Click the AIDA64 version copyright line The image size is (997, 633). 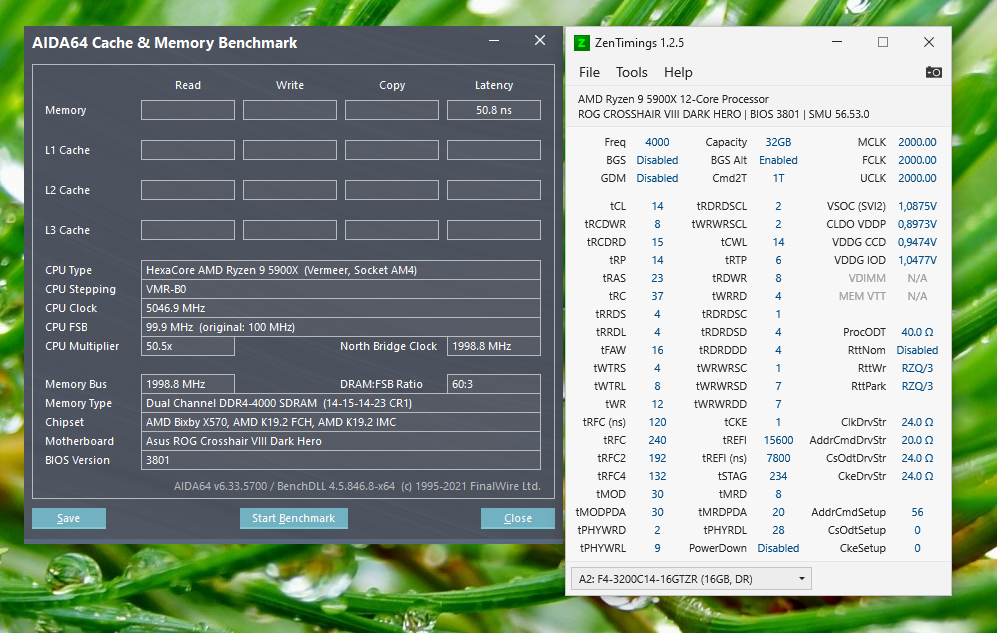[357, 486]
